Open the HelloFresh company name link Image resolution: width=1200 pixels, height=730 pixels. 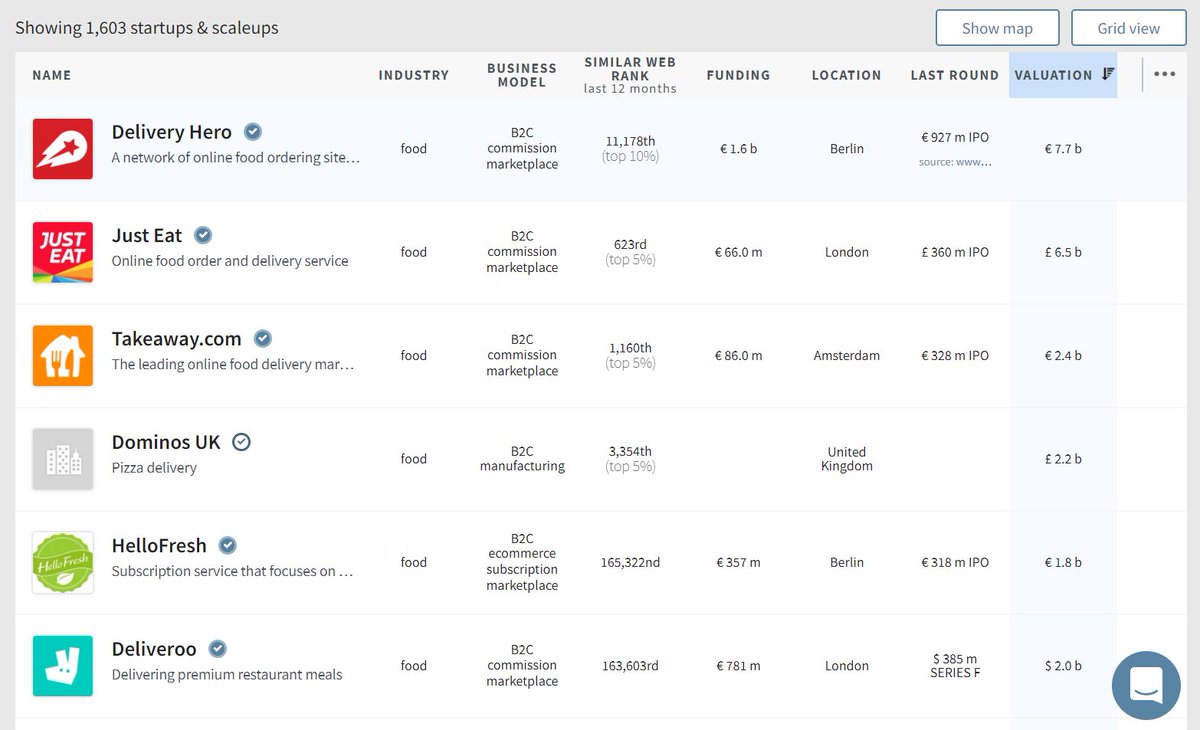(159, 546)
